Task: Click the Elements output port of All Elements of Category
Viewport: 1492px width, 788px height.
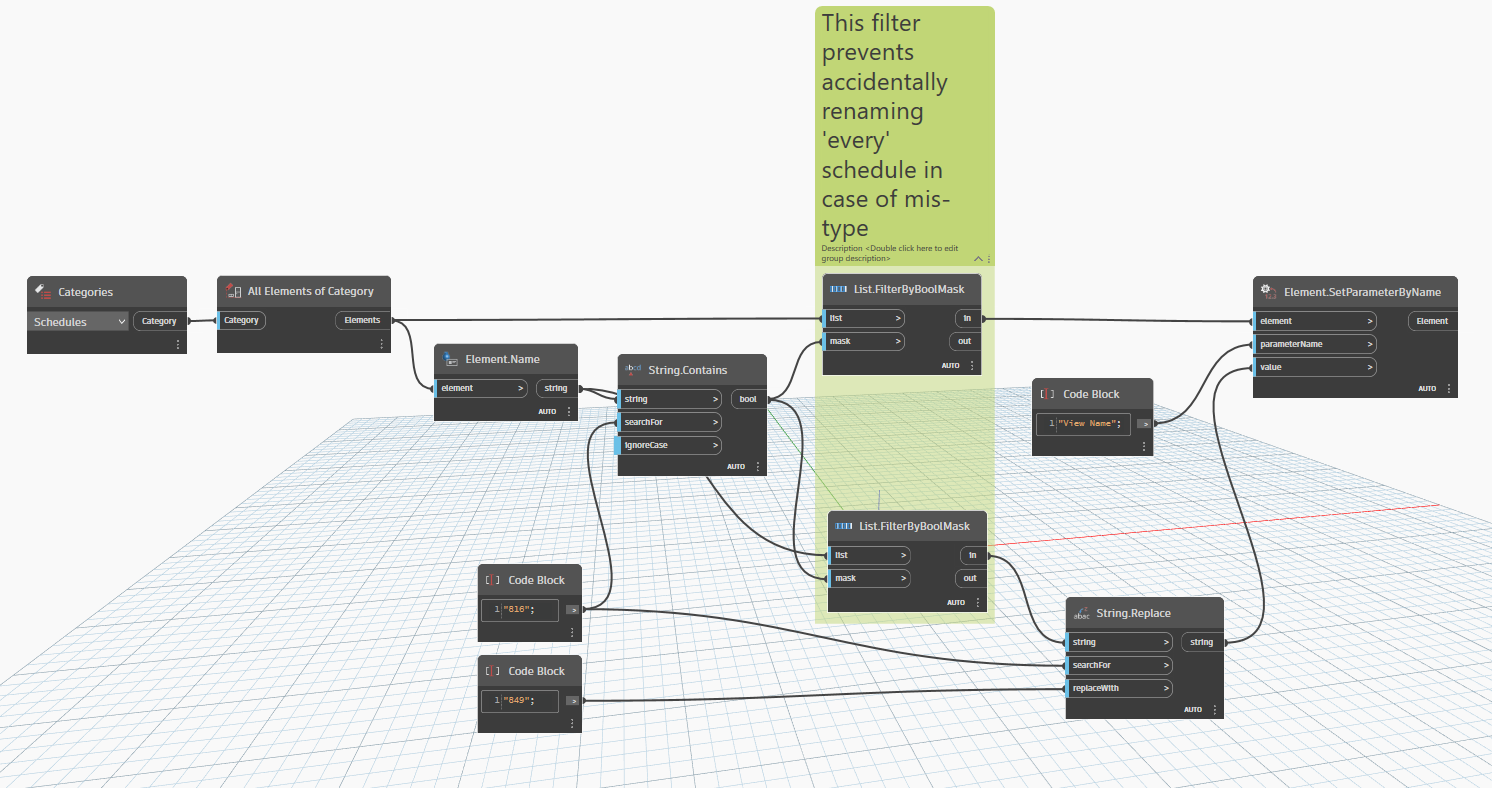Action: [x=361, y=319]
